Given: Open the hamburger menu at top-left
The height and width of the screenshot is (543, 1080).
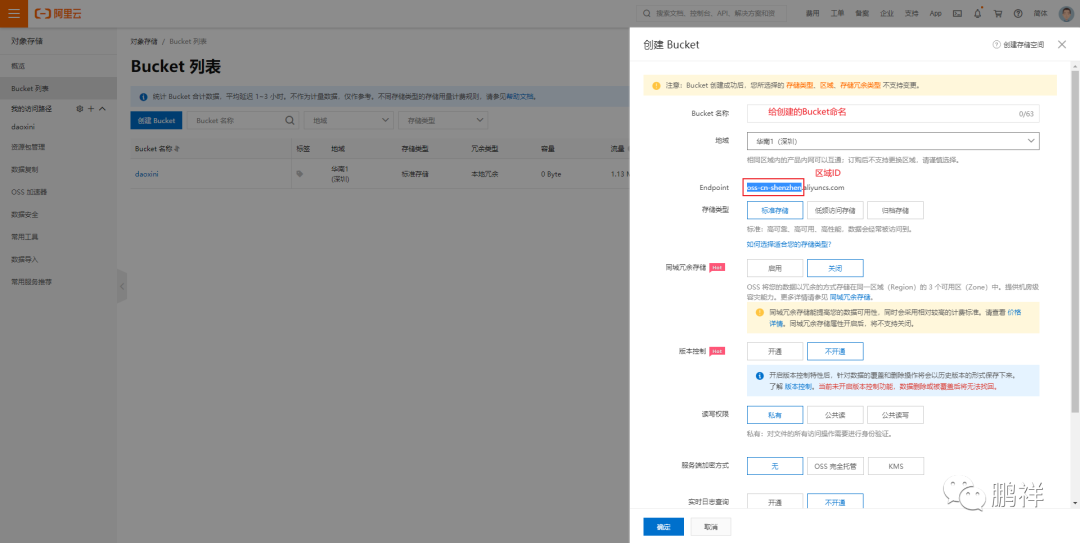Looking at the screenshot, I should (x=14, y=13).
